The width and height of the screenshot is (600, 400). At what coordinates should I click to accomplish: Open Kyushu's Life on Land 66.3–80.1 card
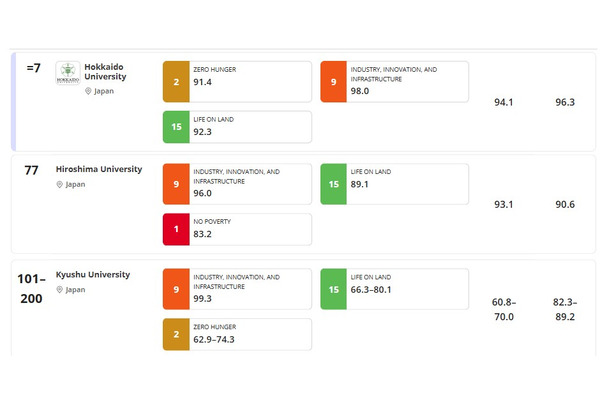[x=395, y=289]
